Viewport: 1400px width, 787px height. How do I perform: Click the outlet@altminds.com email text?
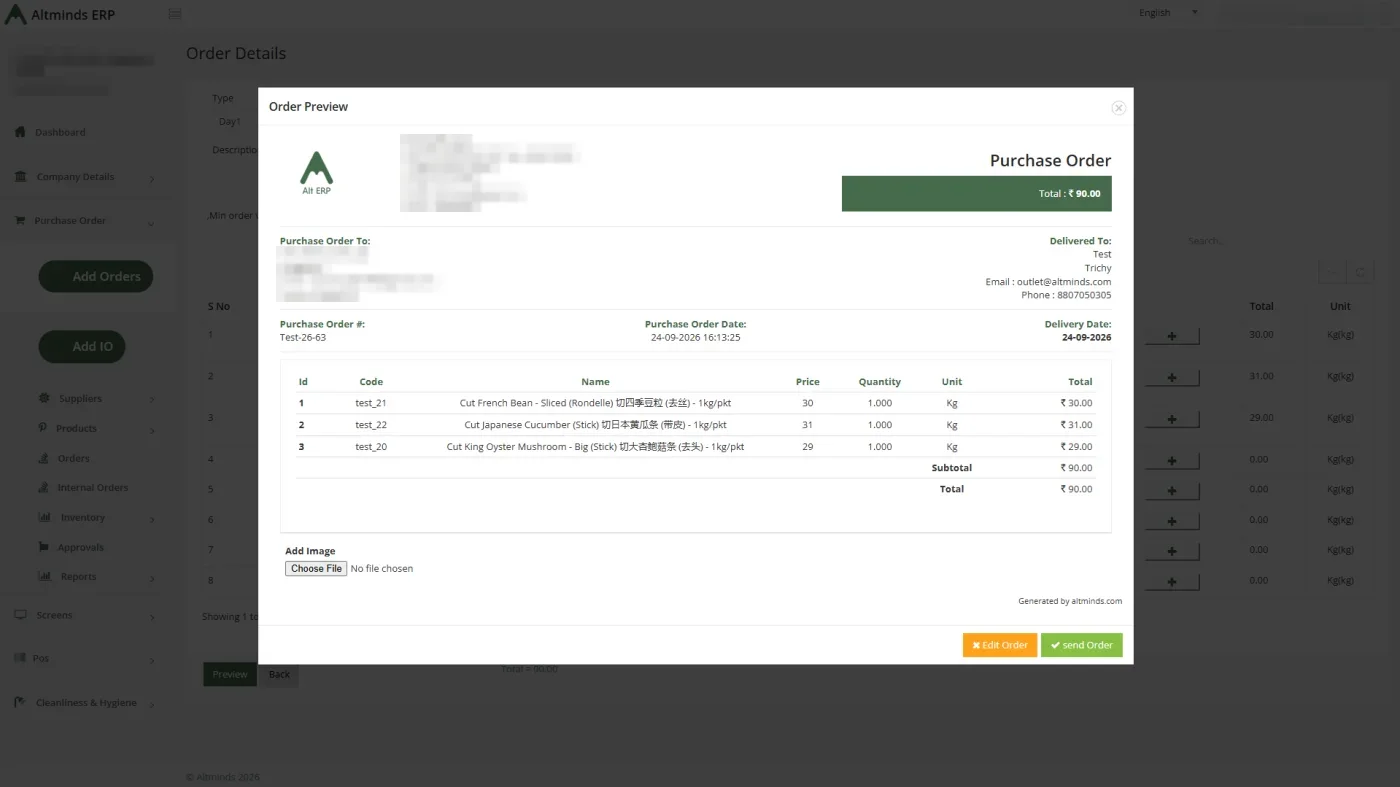pos(1064,282)
